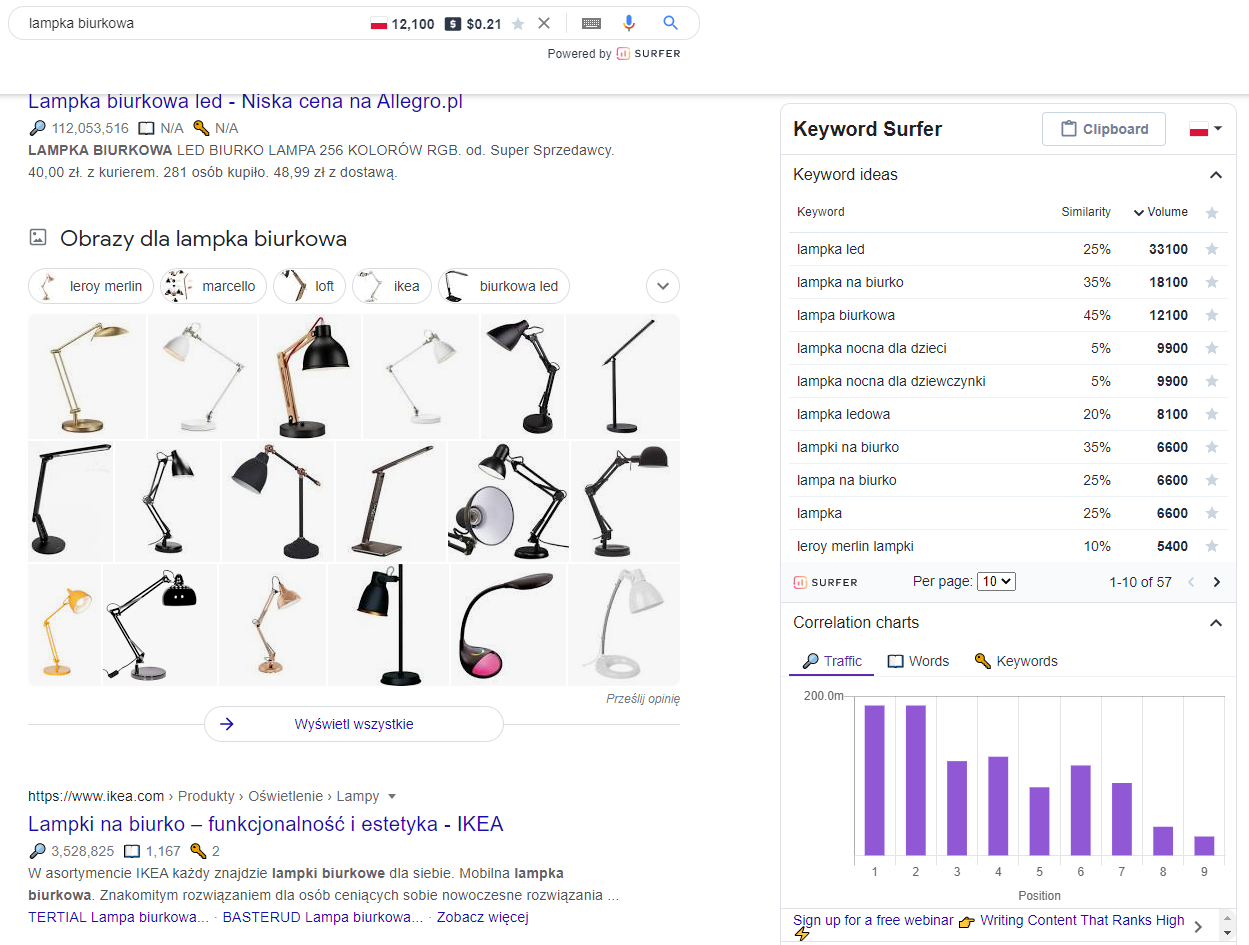Viewport: 1249px width, 945px height.
Task: Click keyword 'leroy merlin lampki' text
Action: pyautogui.click(x=855, y=546)
